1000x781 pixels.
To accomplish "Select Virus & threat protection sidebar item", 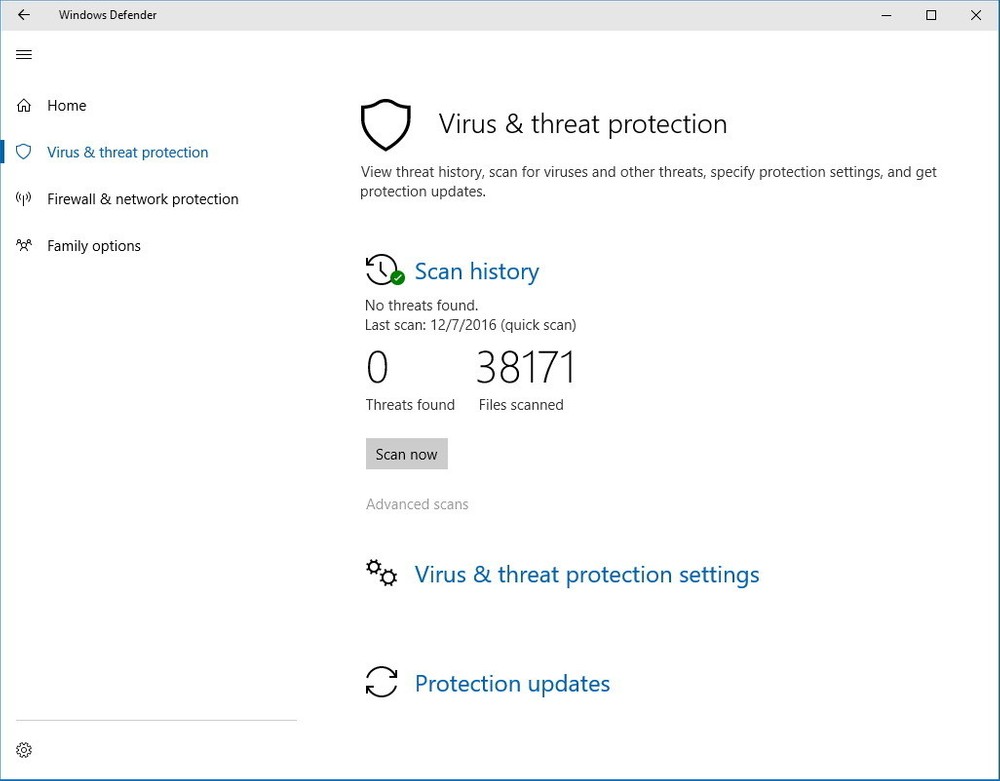I will pos(128,152).
